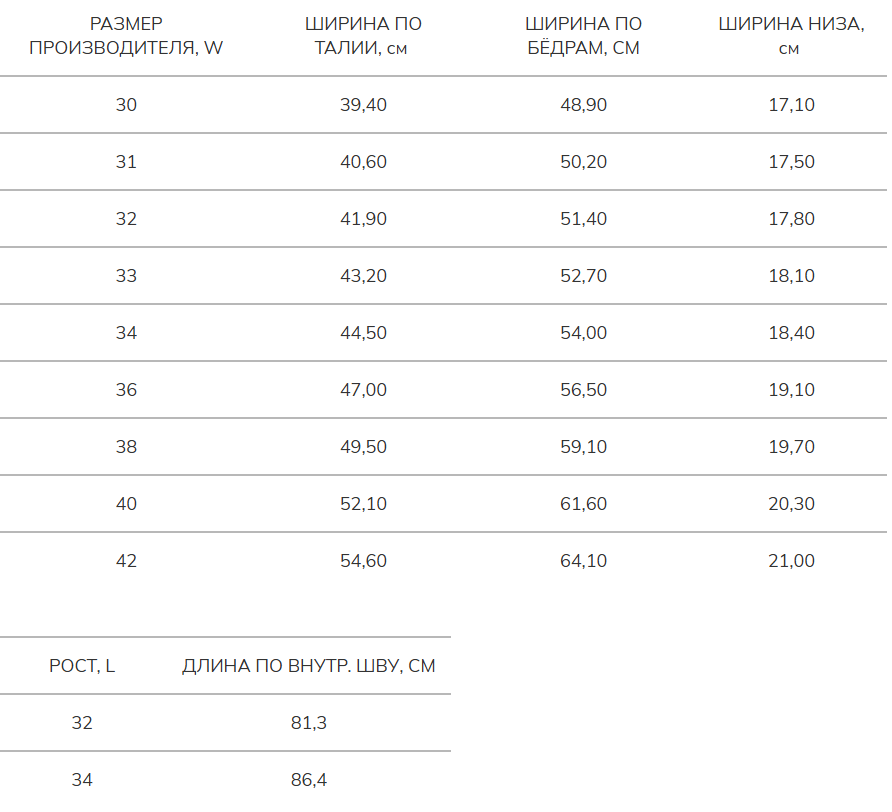Select waist width value 40,60
Screen dimensions: 892x812
click(363, 162)
